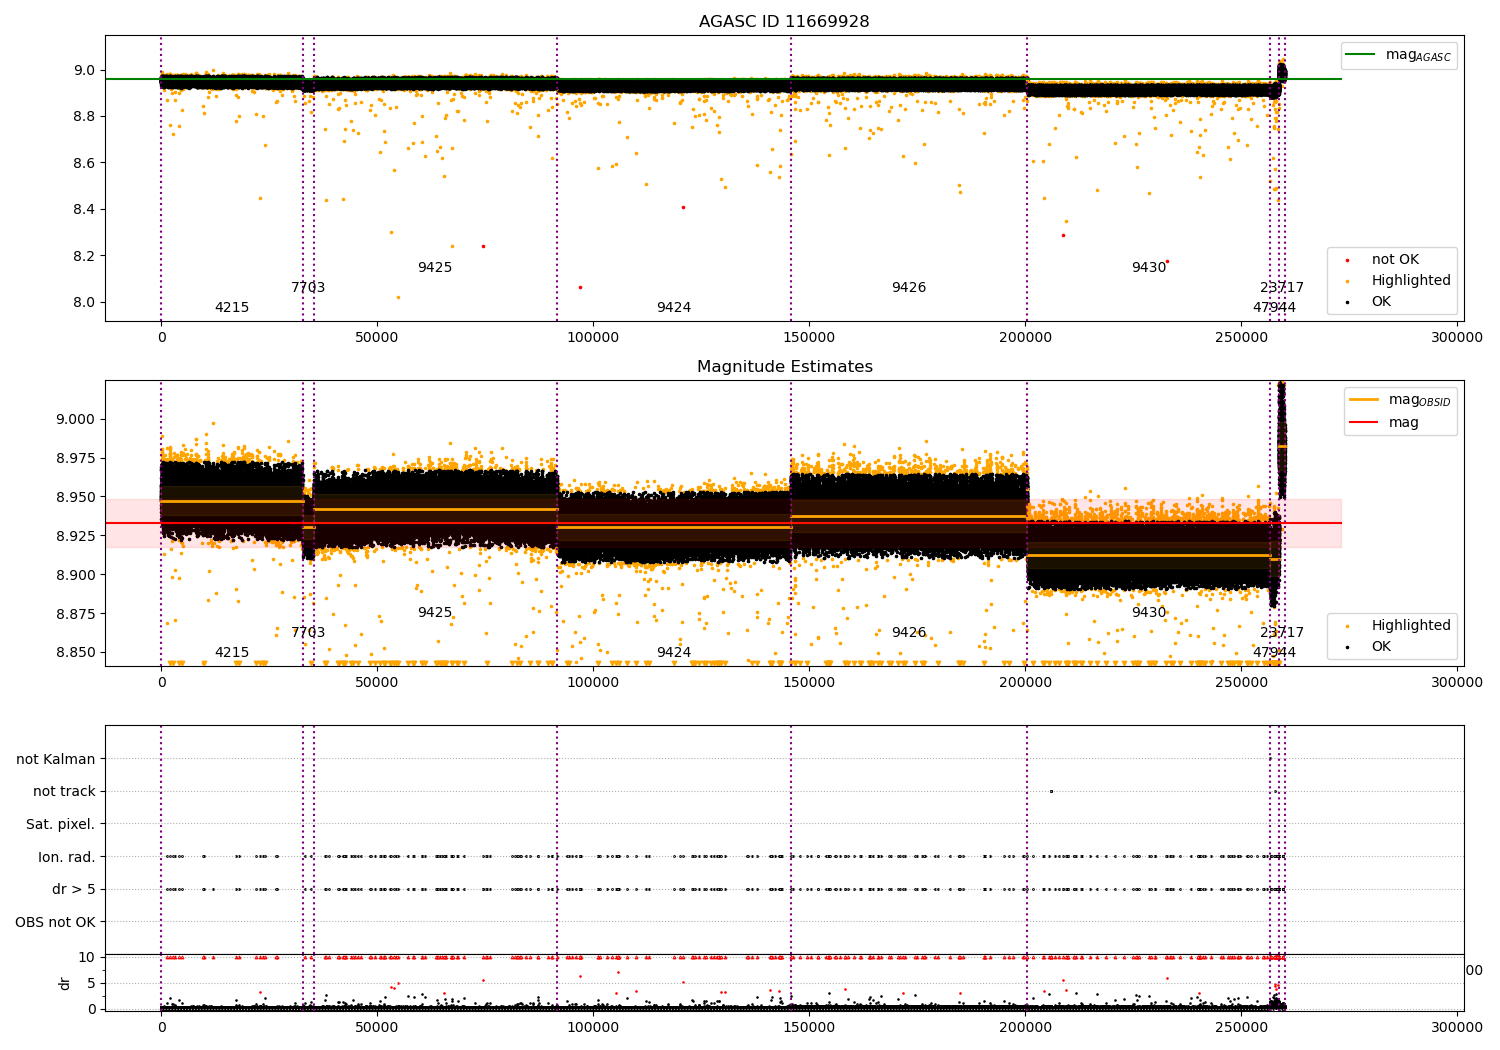Viewport: 1500px width, 1050px height.
Task: Click the 8.925 y-axis tick label
Action: click(75, 536)
